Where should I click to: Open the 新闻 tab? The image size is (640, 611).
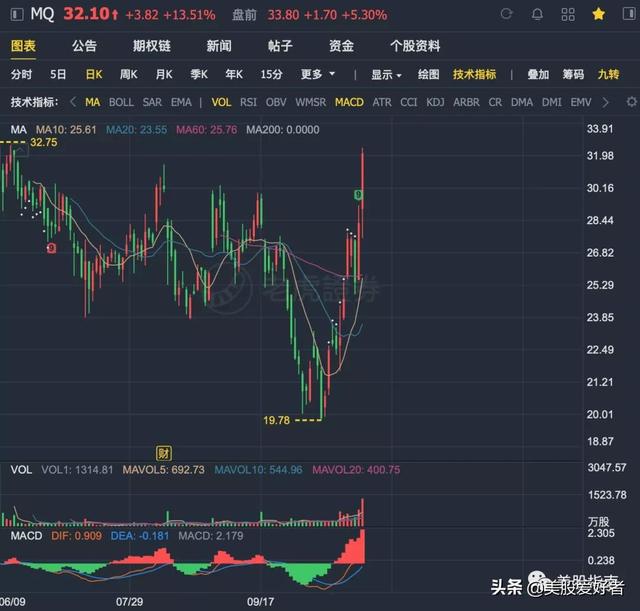tap(219, 46)
